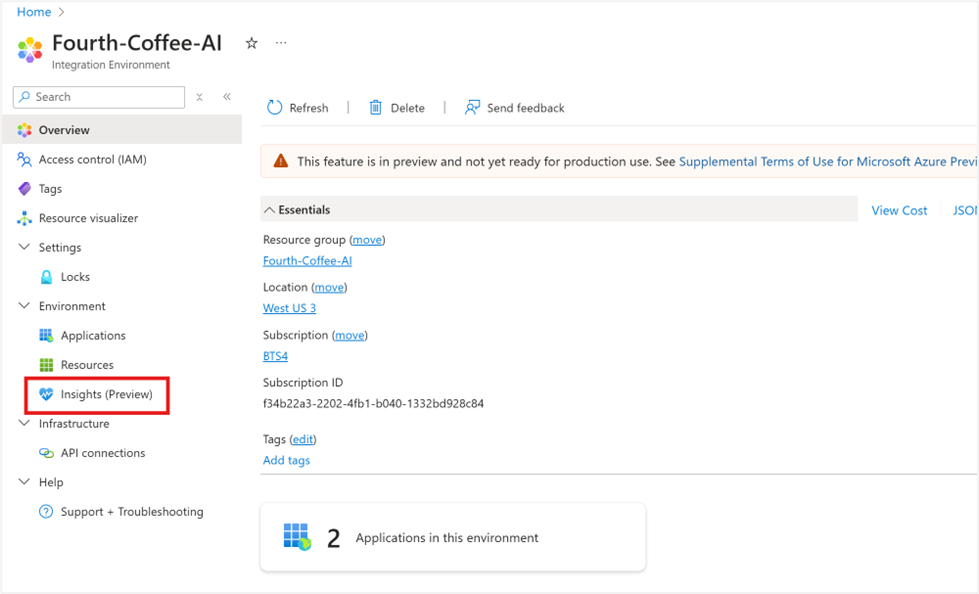
Task: Clear the search box with the X icon
Action: (x=199, y=97)
